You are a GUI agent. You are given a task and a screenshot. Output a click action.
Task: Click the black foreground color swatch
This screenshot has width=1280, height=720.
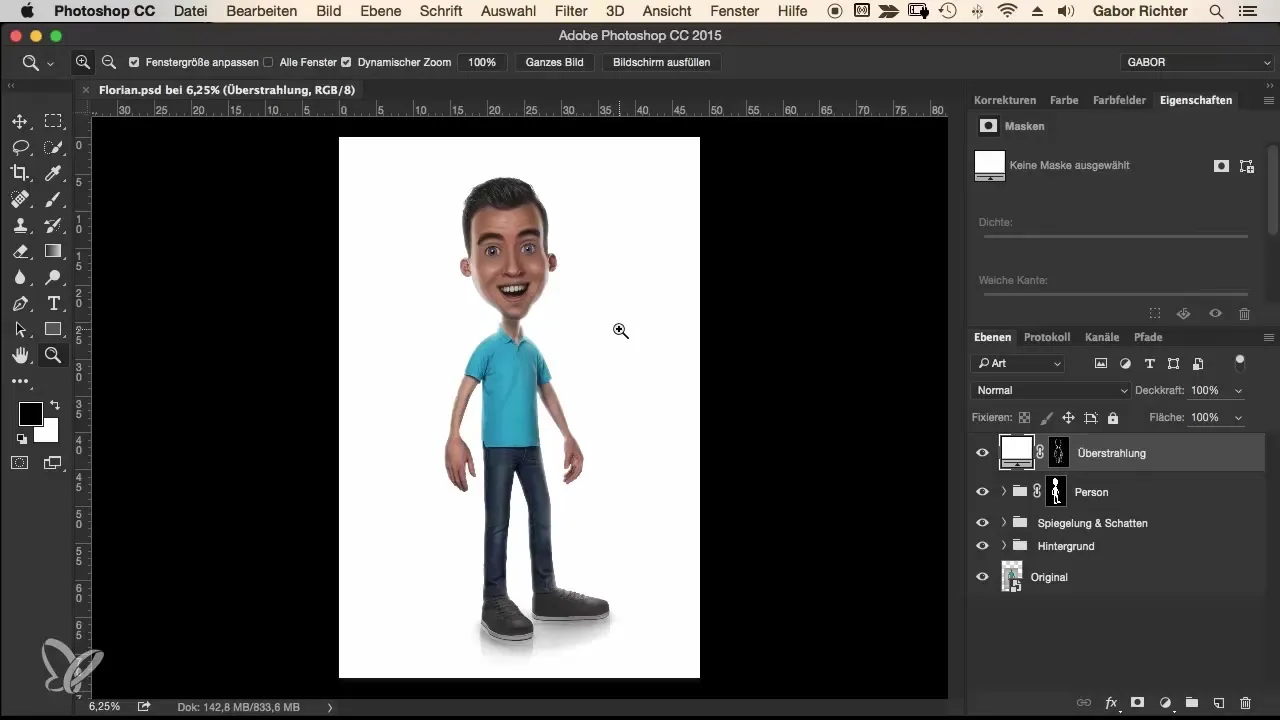(x=30, y=413)
